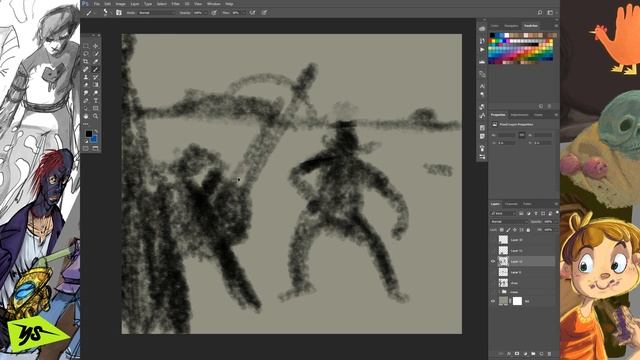640x360 pixels.
Task: Select the Zoom tool
Action: [x=96, y=116]
